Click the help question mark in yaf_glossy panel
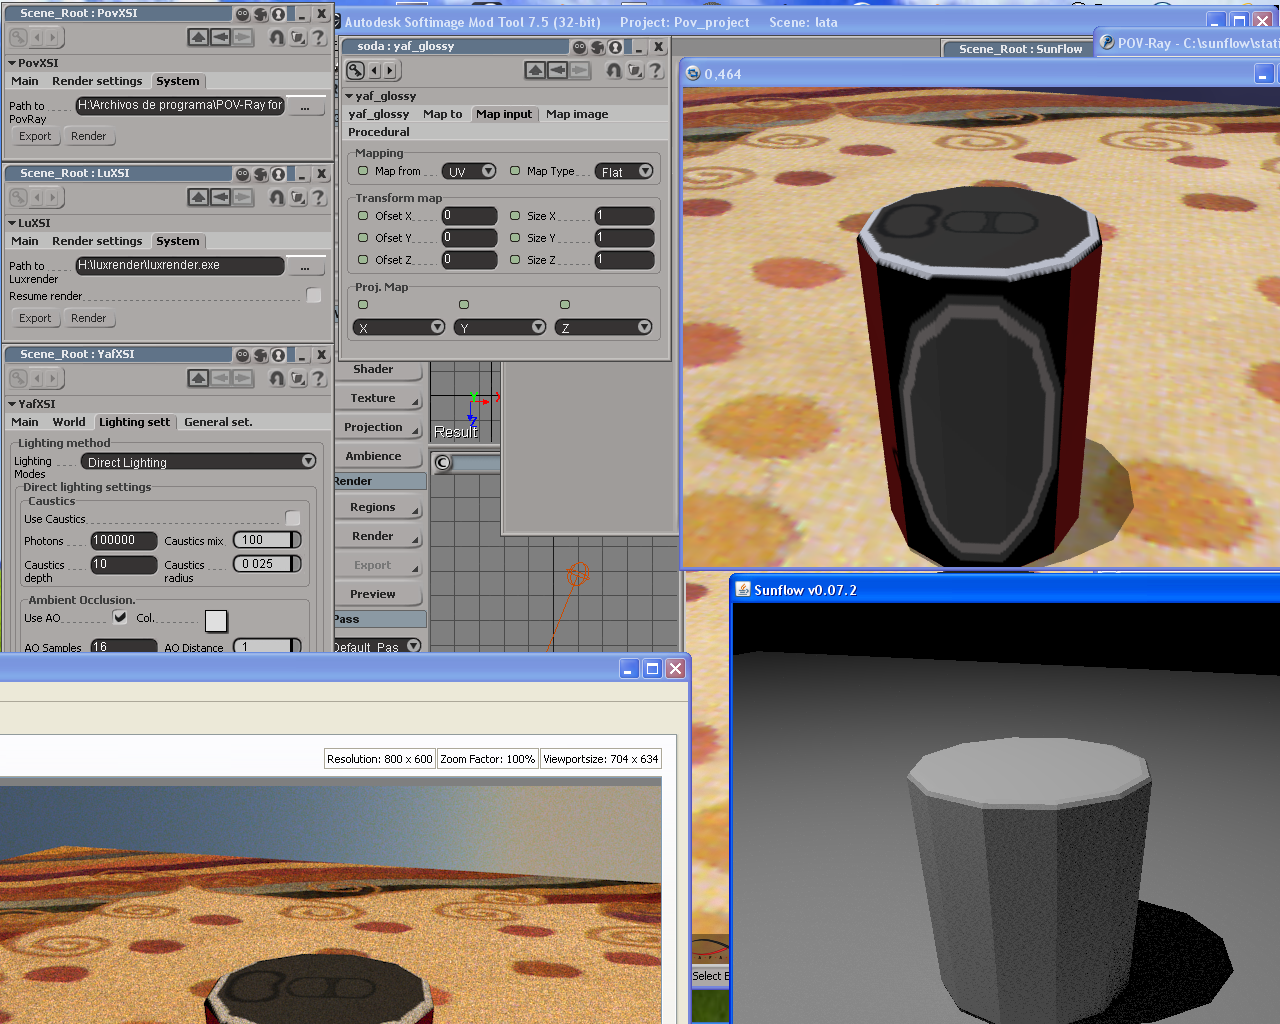This screenshot has height=1024, width=1280. 656,70
